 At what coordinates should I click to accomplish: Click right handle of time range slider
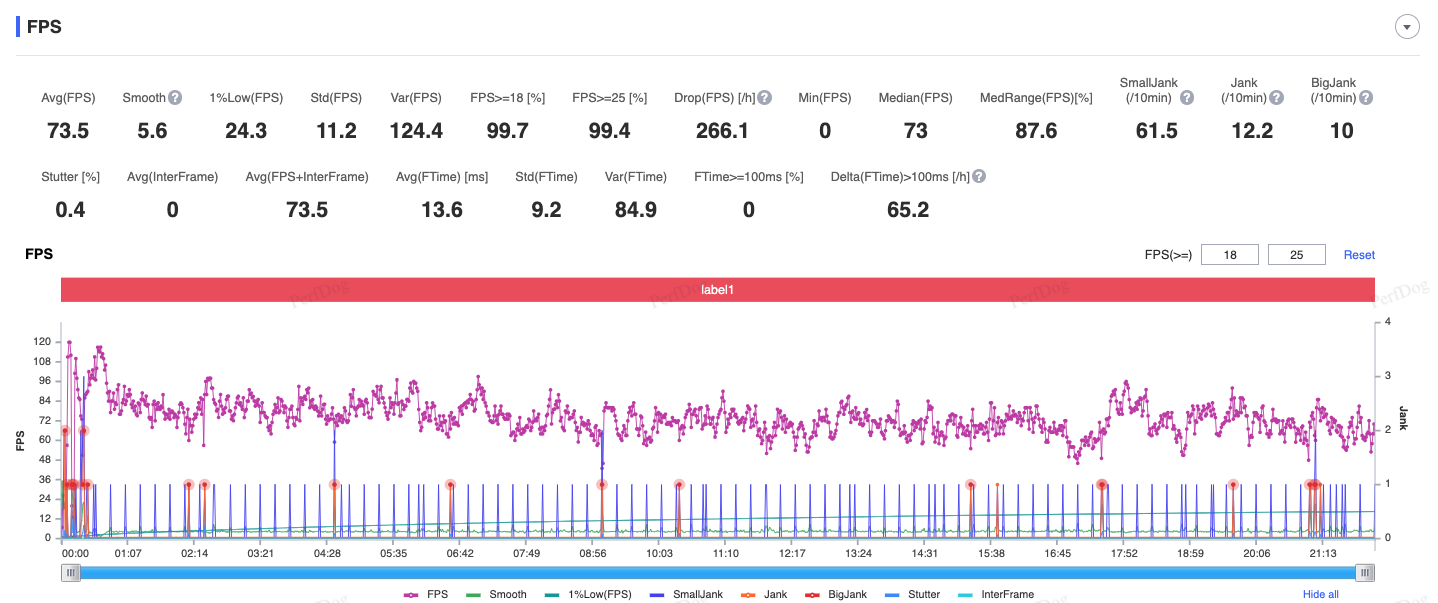1365,573
